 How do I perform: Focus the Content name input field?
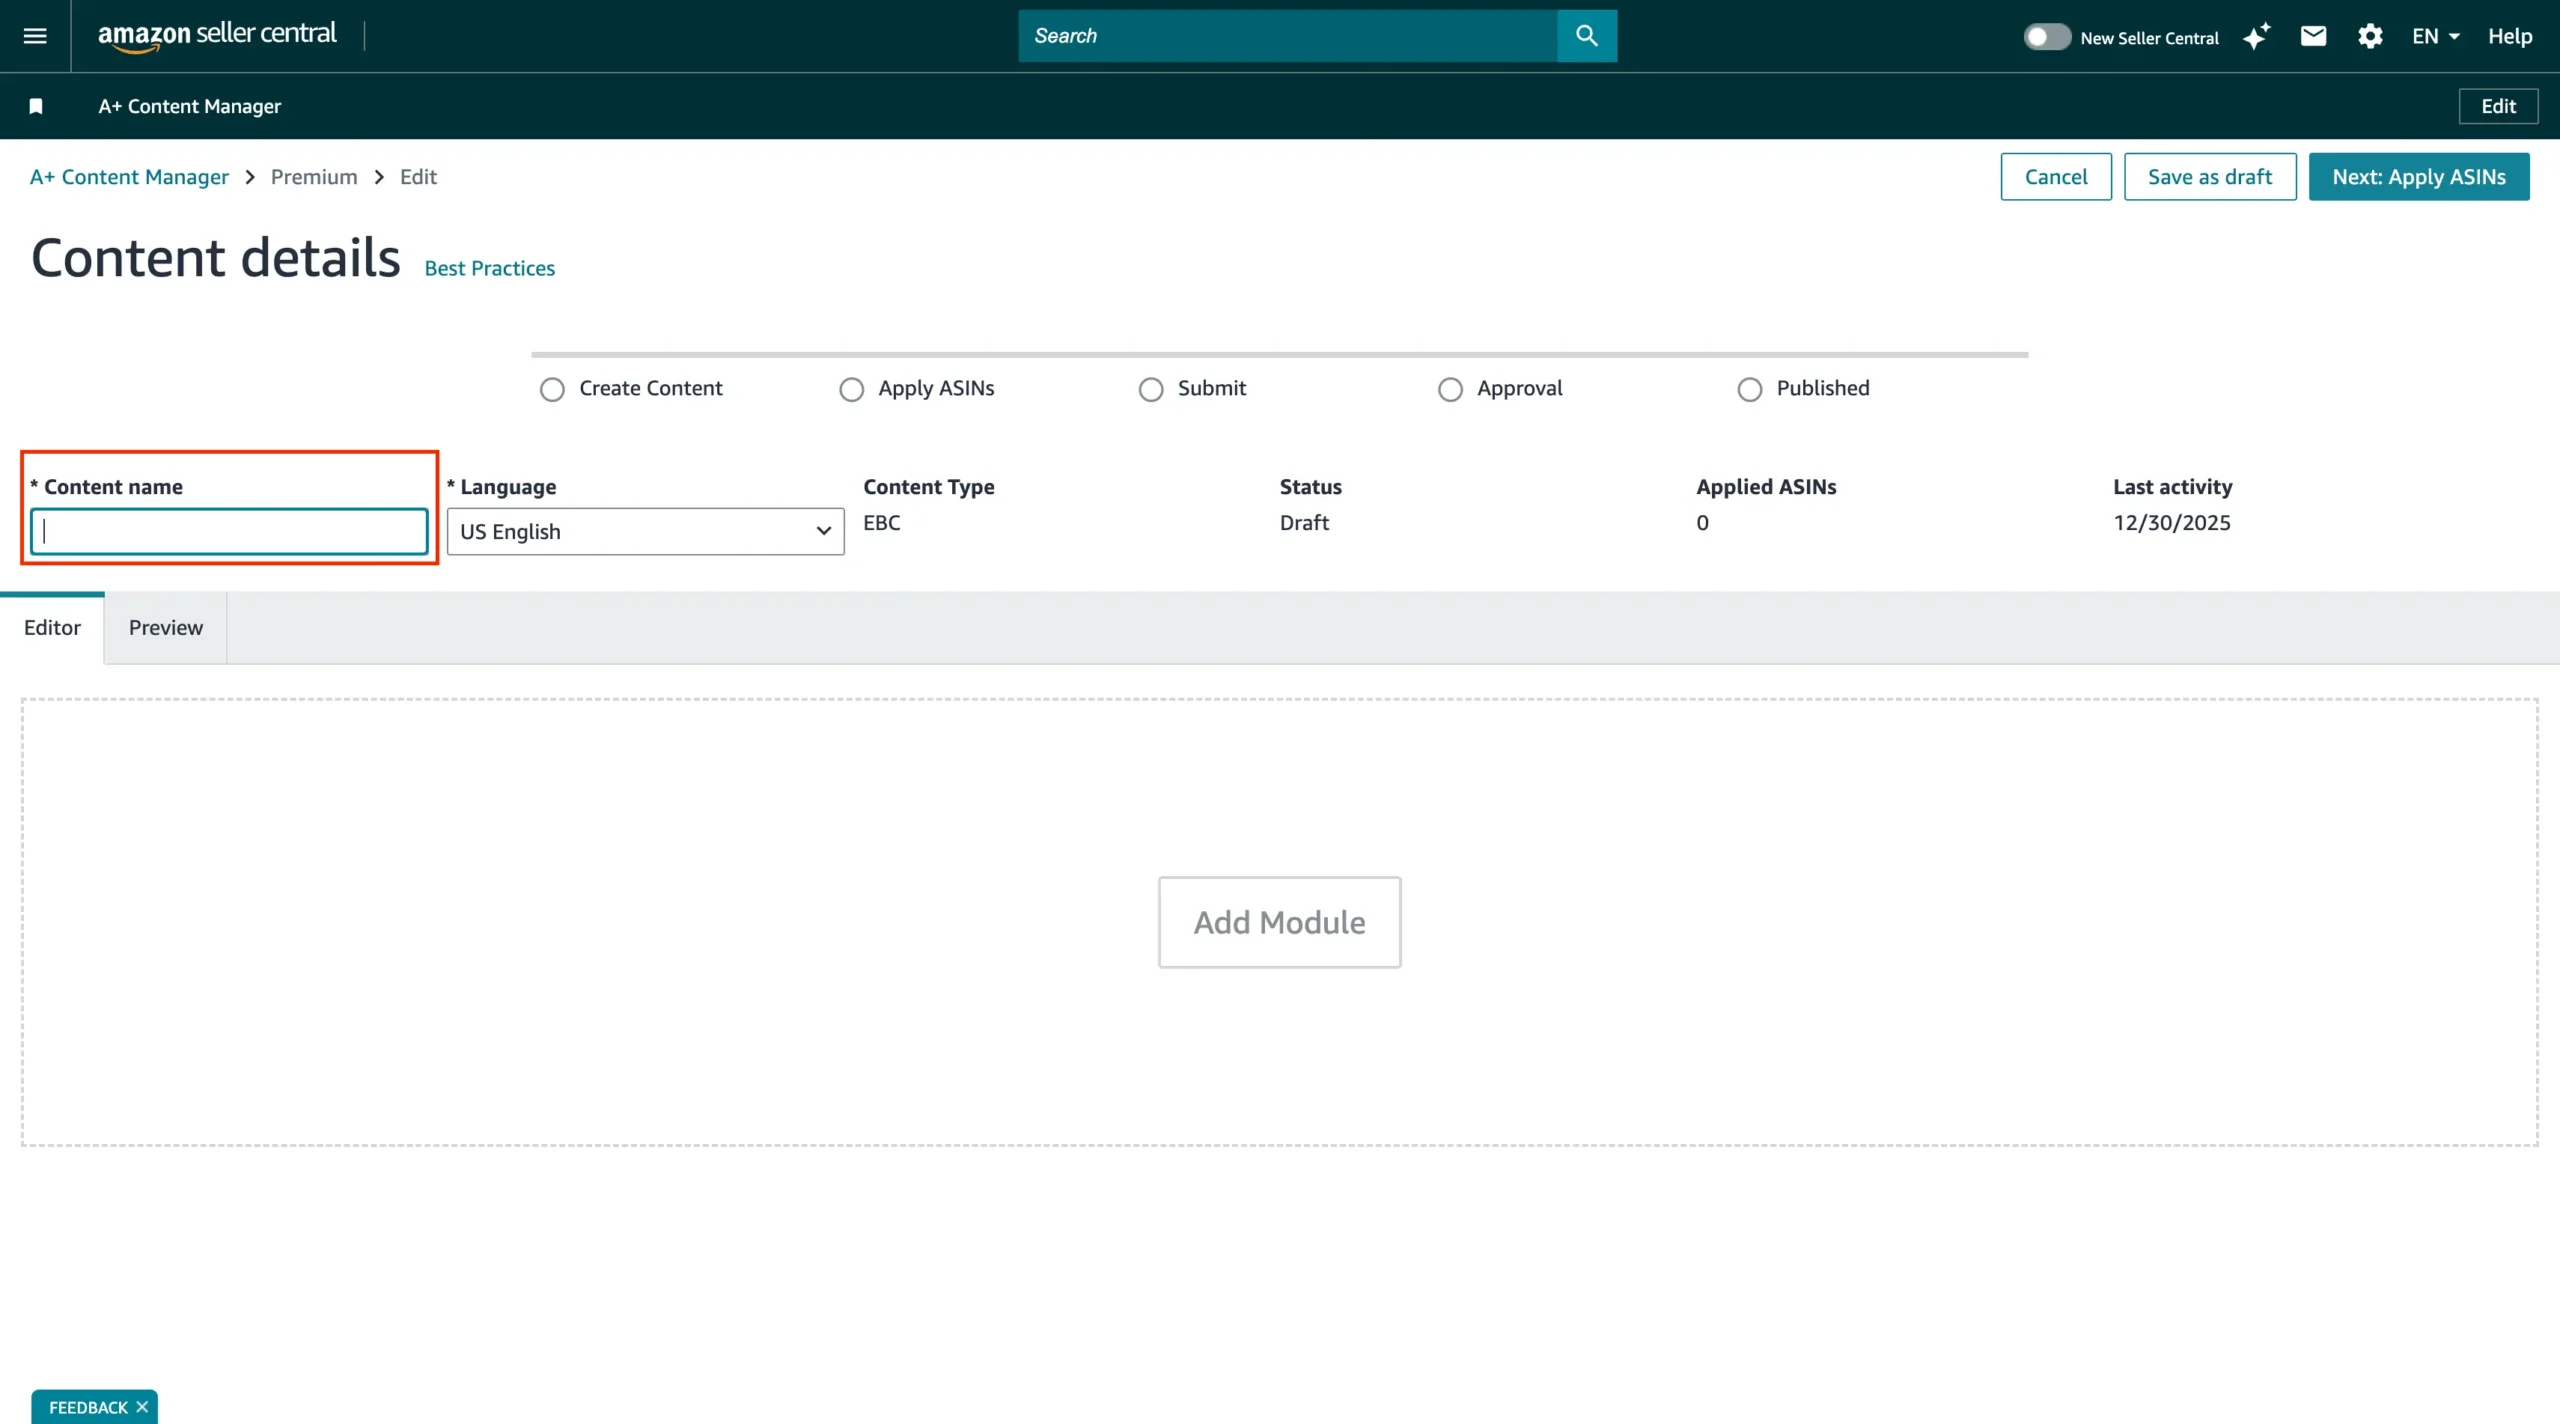229,531
